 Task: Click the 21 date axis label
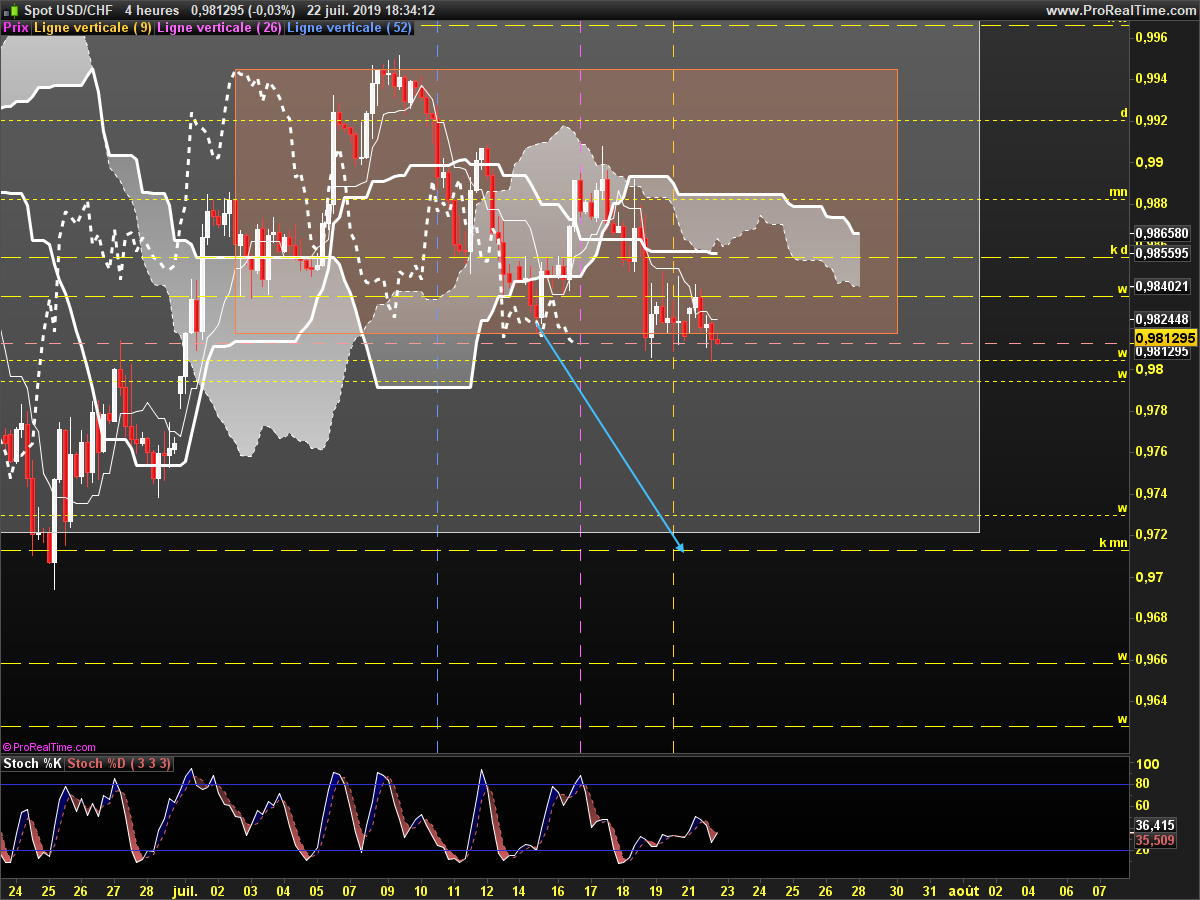(688, 889)
